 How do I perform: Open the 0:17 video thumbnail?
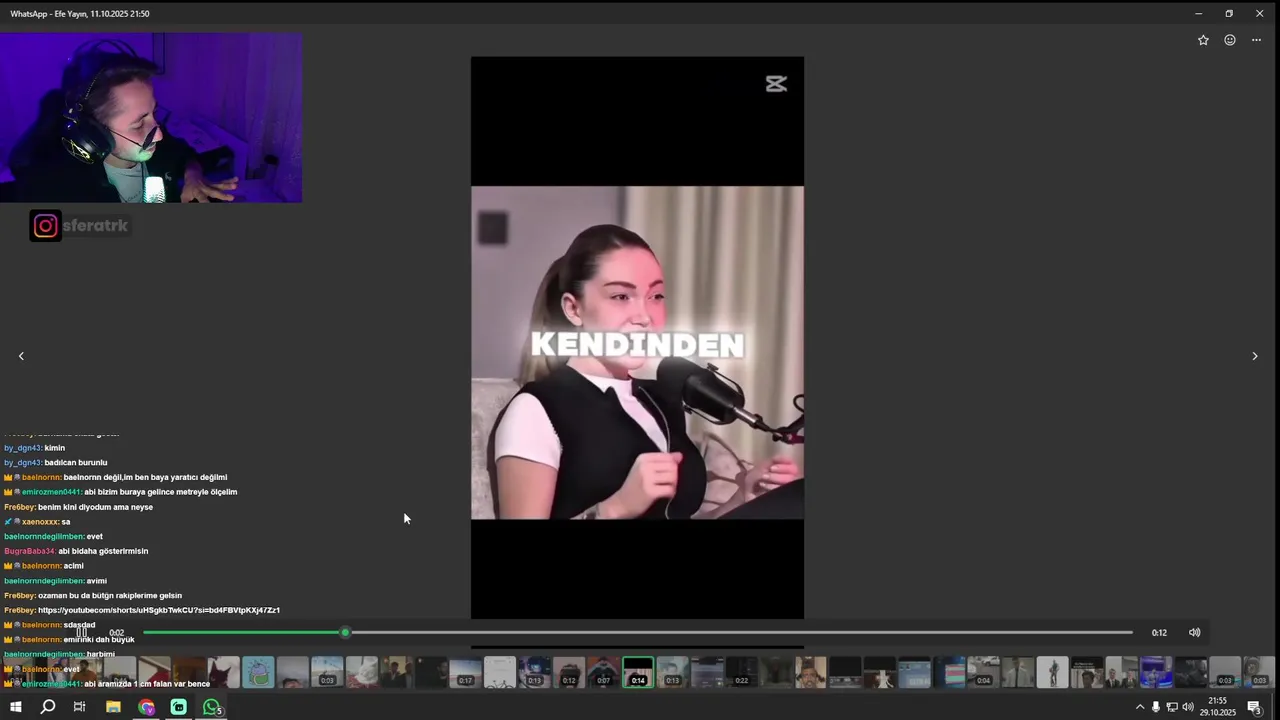[465, 672]
